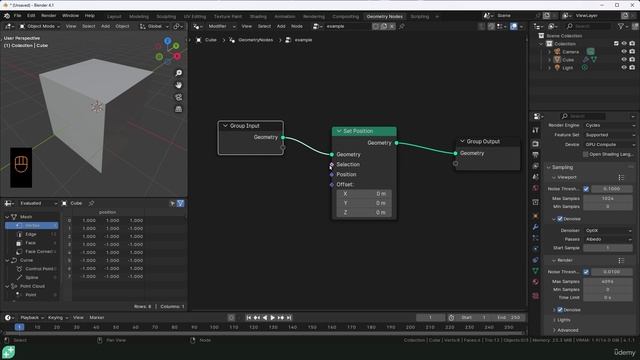
Task: Open Denoiser OptiX dropdown
Action: click(608, 231)
